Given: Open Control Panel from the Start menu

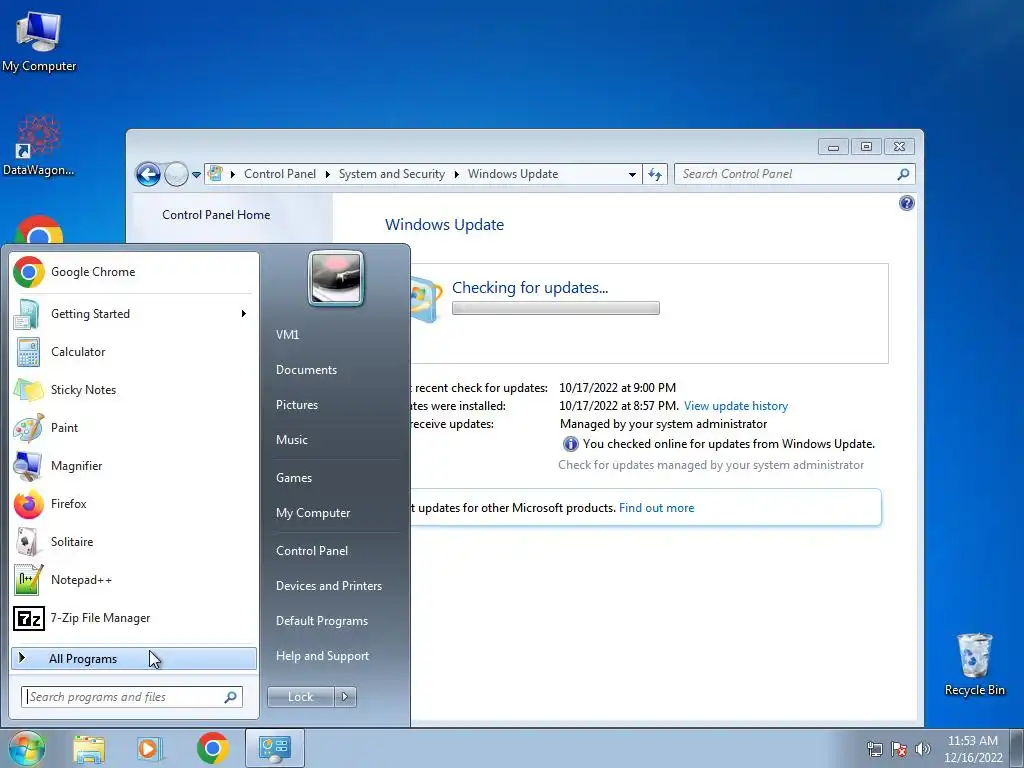Looking at the screenshot, I should [x=312, y=551].
